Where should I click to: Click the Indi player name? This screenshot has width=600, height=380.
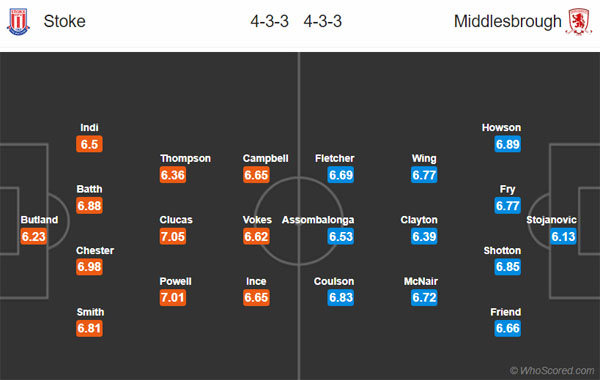(x=89, y=127)
